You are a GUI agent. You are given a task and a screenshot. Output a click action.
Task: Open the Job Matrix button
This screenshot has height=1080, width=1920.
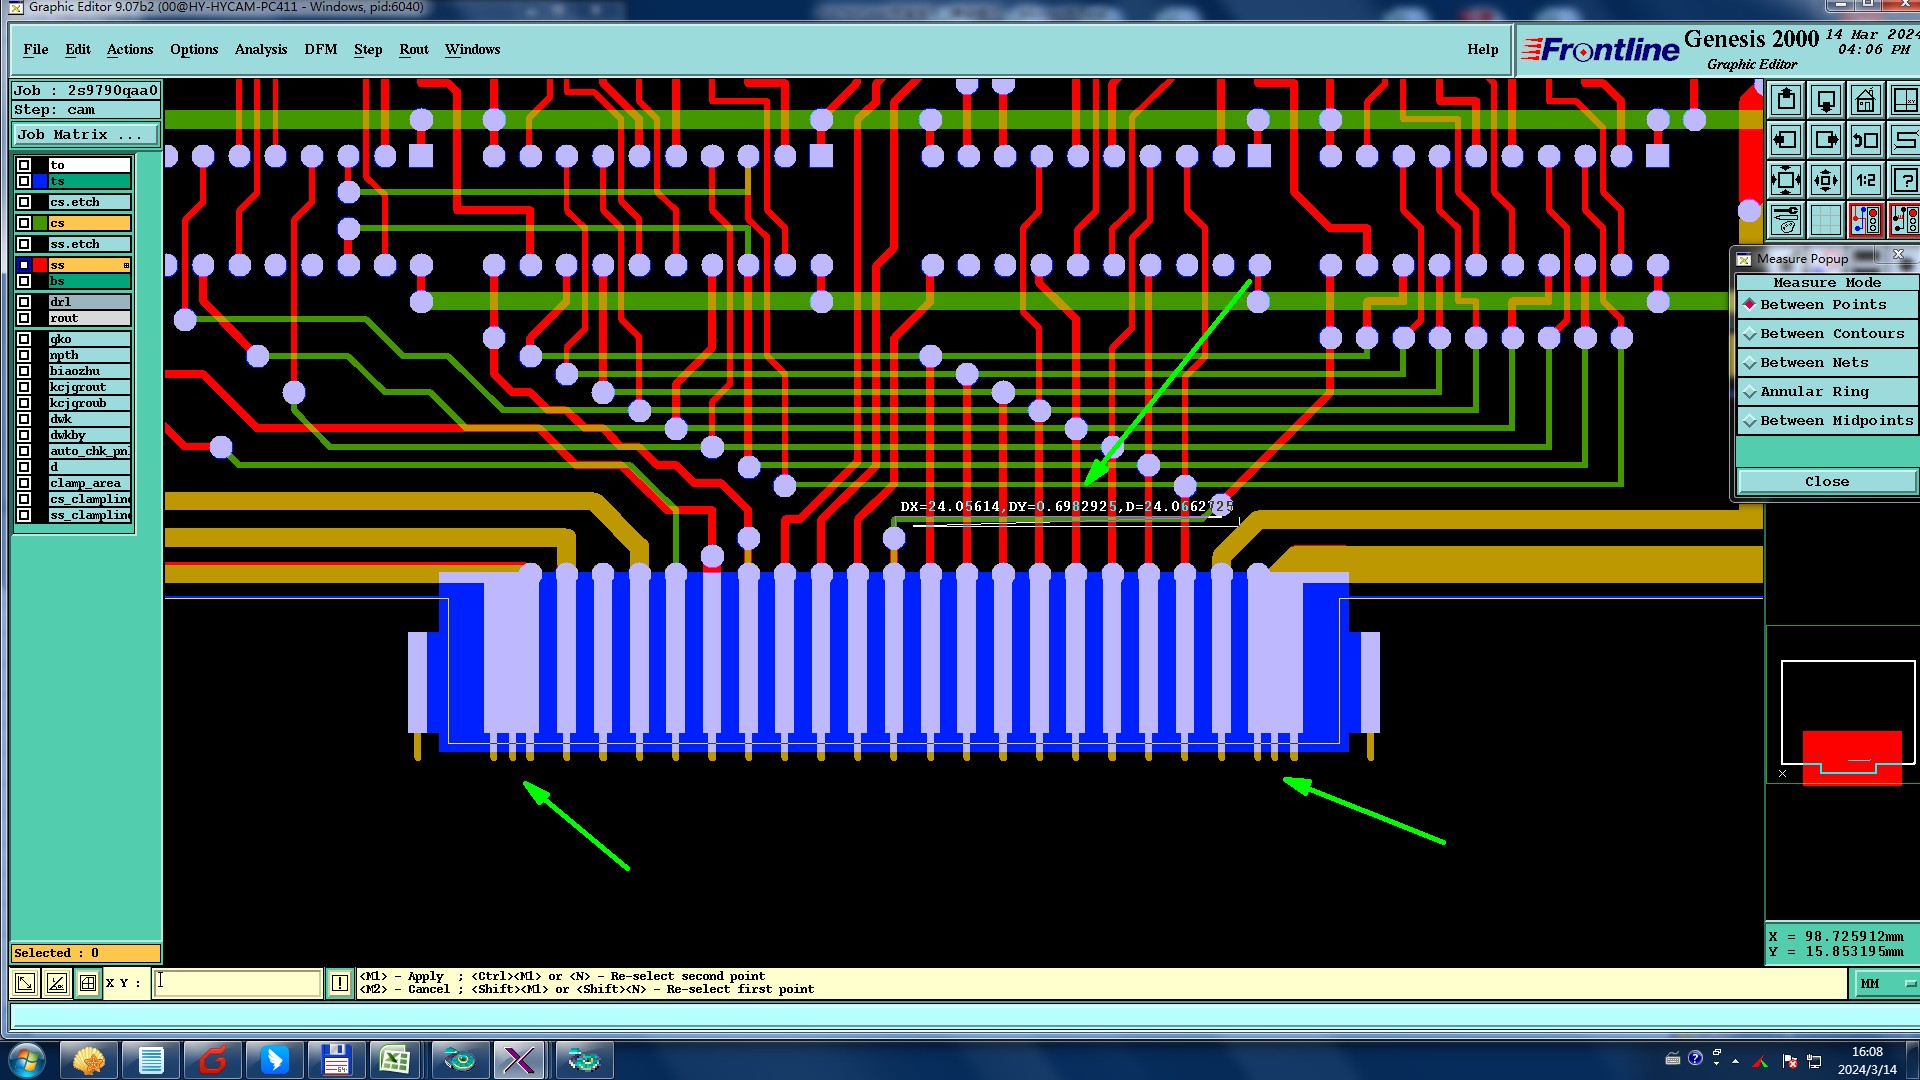click(x=84, y=135)
